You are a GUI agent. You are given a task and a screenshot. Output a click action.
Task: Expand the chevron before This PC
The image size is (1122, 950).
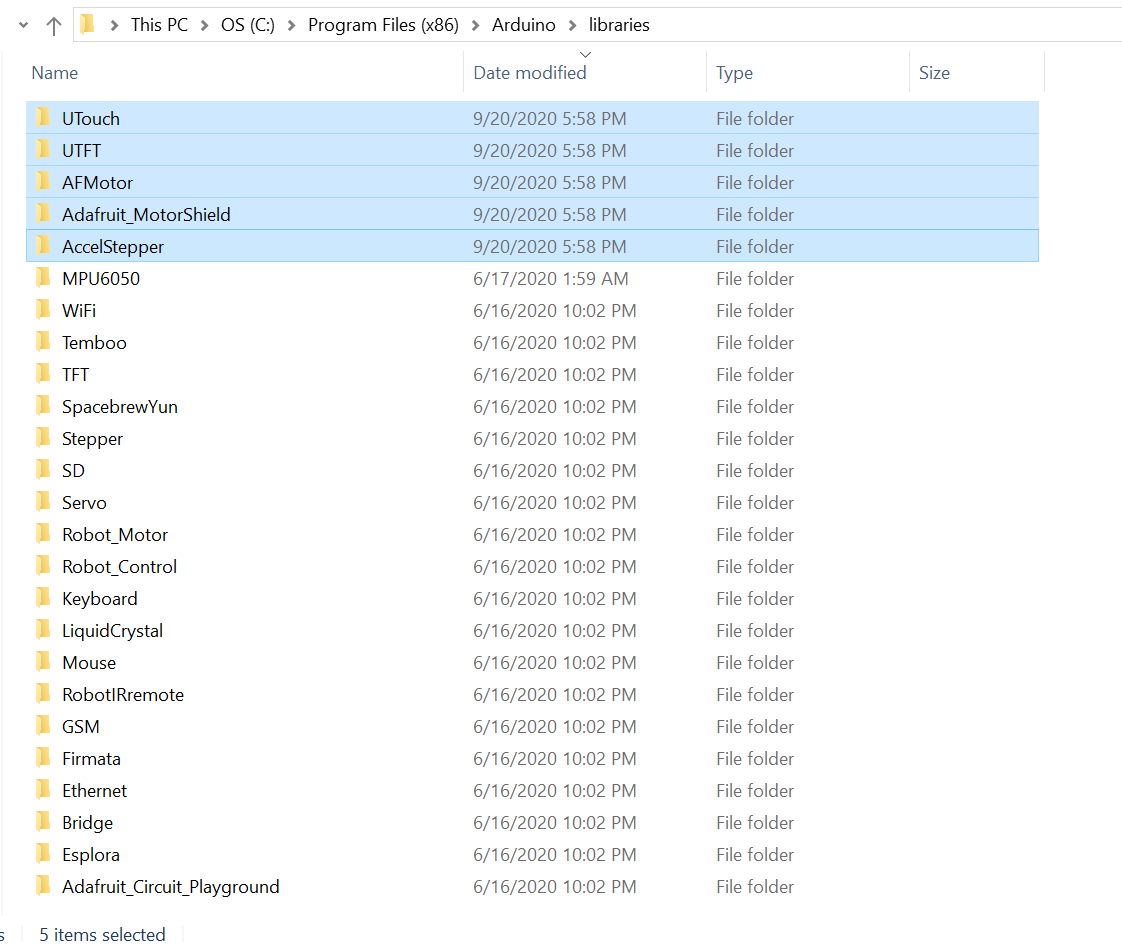pyautogui.click(x=114, y=26)
